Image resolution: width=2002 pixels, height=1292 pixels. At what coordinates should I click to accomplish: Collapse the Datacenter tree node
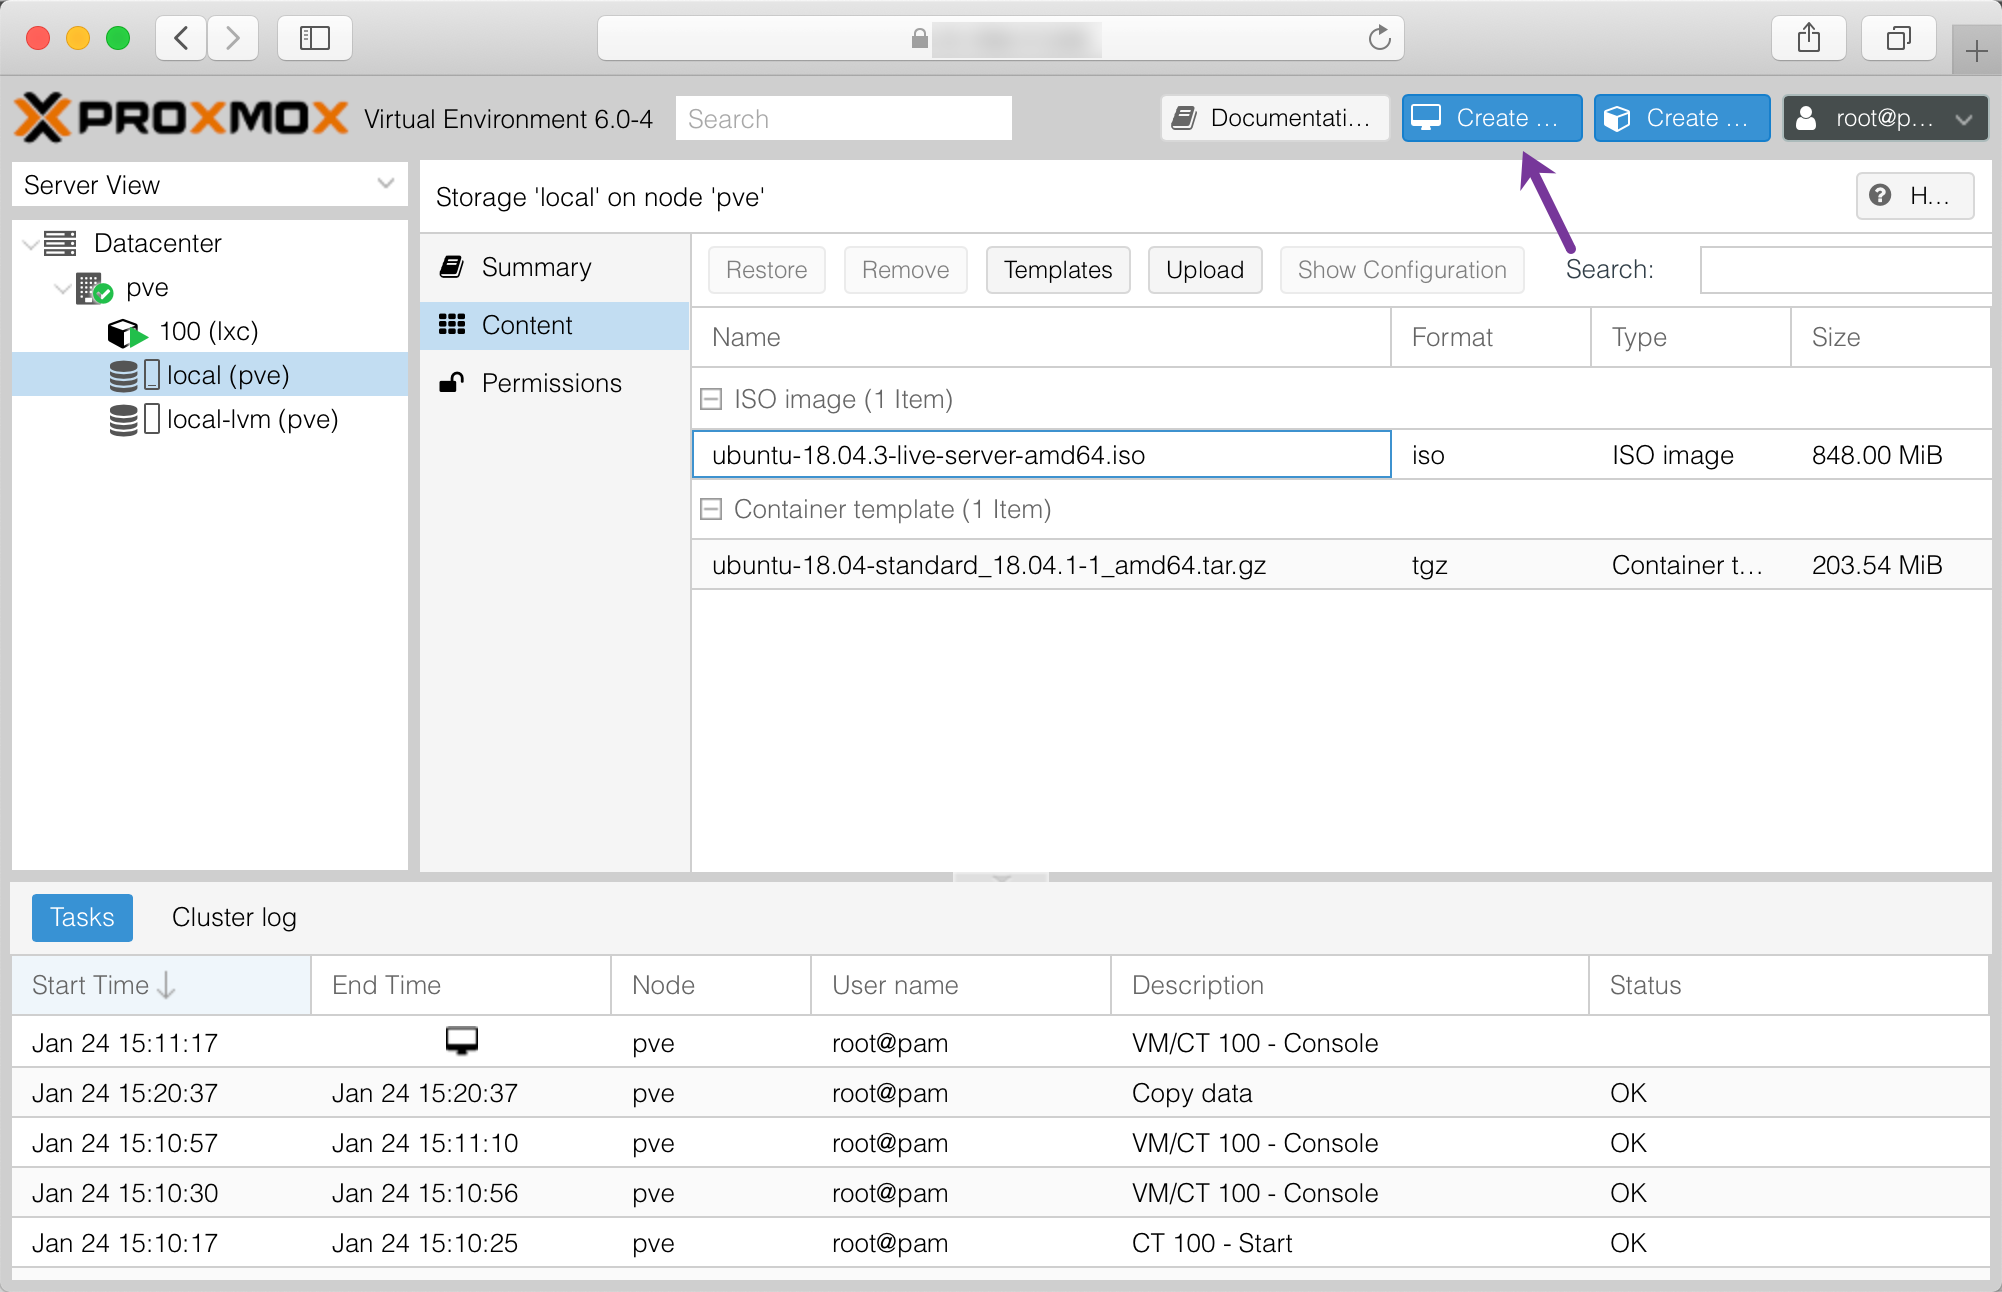click(x=31, y=244)
